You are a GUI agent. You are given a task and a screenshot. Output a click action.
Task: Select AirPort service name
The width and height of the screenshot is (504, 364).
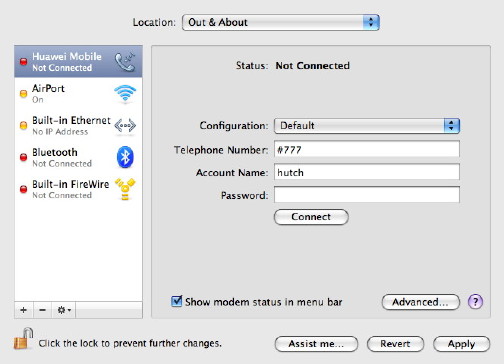pyautogui.click(x=48, y=88)
